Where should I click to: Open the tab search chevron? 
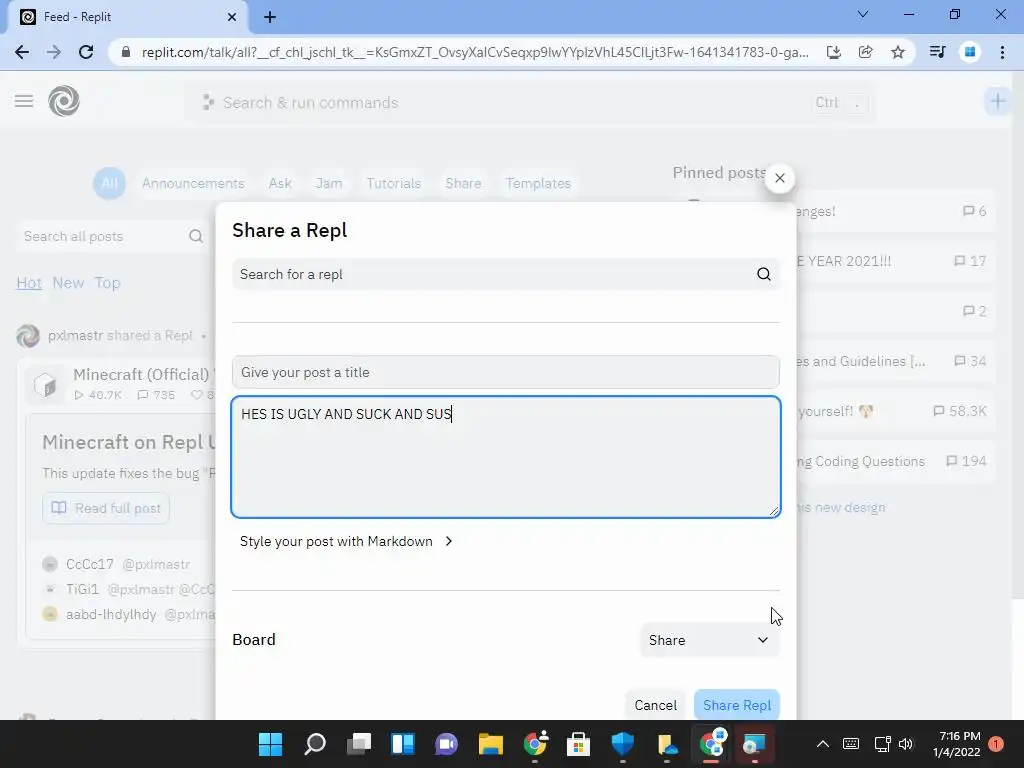point(863,14)
